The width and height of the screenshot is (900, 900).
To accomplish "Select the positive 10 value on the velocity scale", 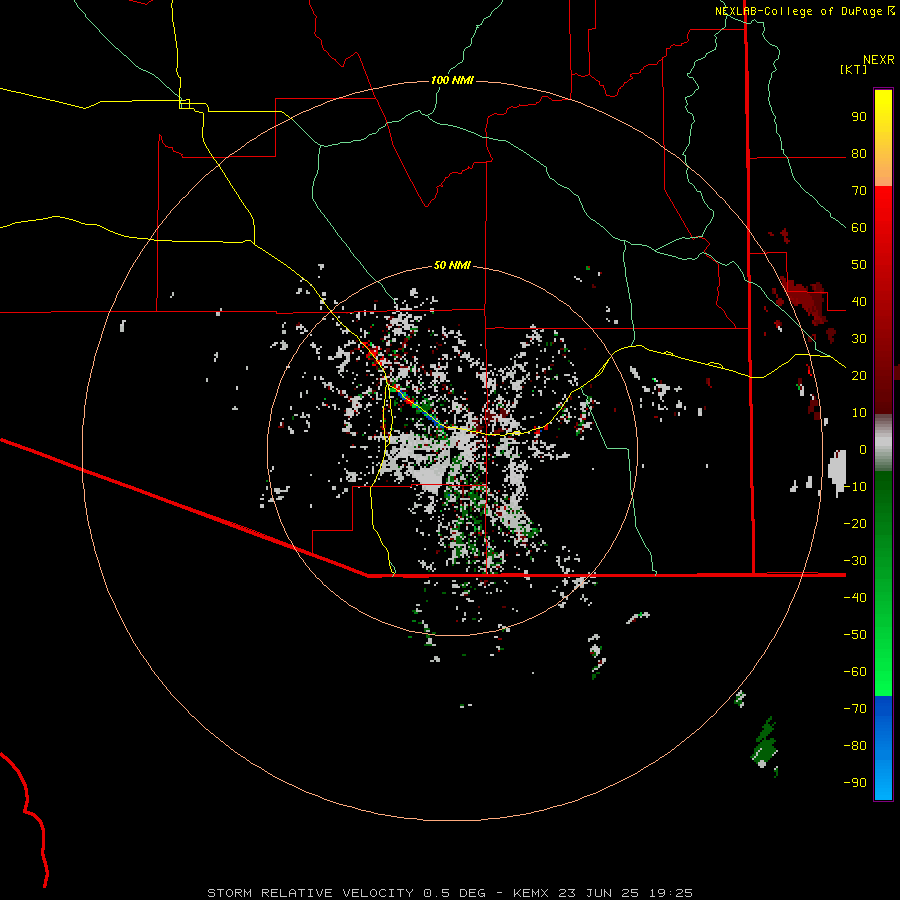I will pos(859,413).
